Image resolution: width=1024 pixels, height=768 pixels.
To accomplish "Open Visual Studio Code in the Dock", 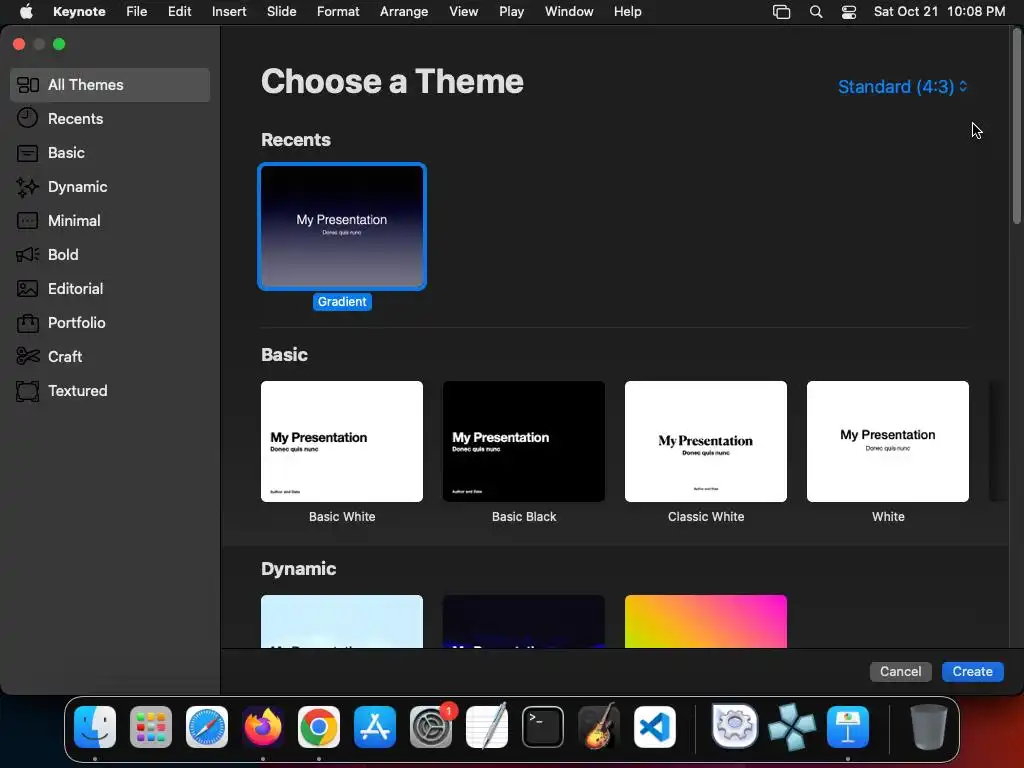I will [x=655, y=727].
